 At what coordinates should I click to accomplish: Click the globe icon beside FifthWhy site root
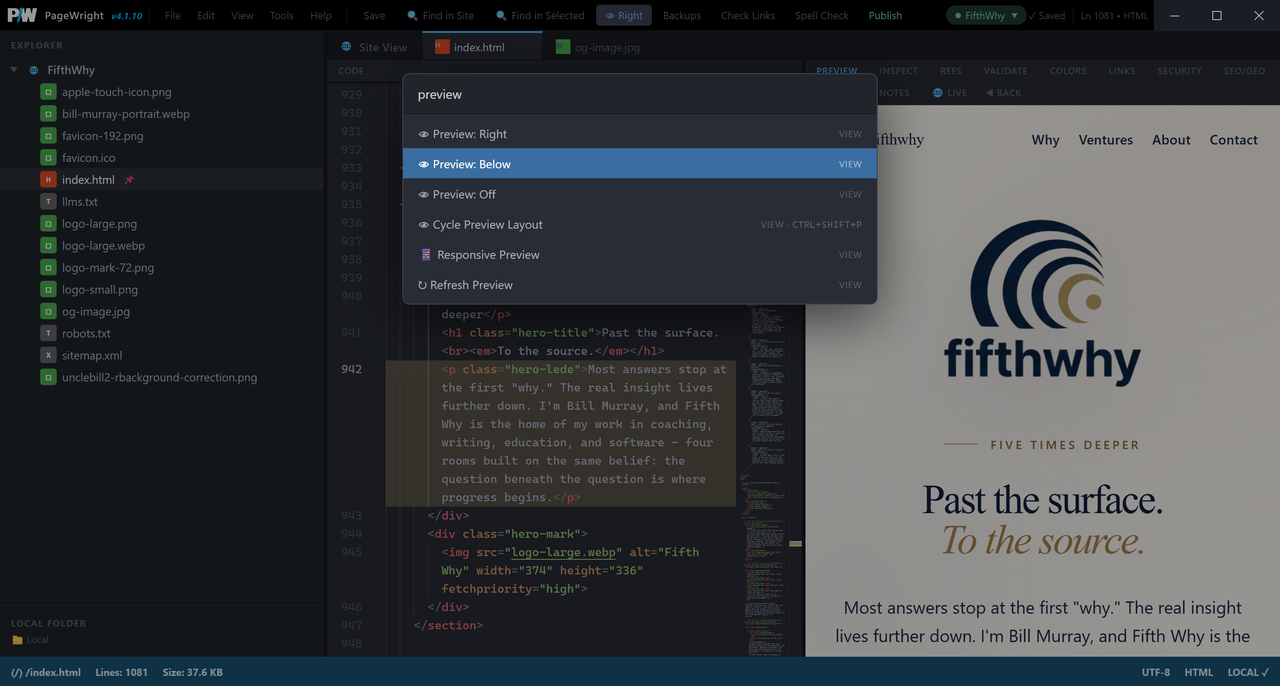tap(34, 70)
